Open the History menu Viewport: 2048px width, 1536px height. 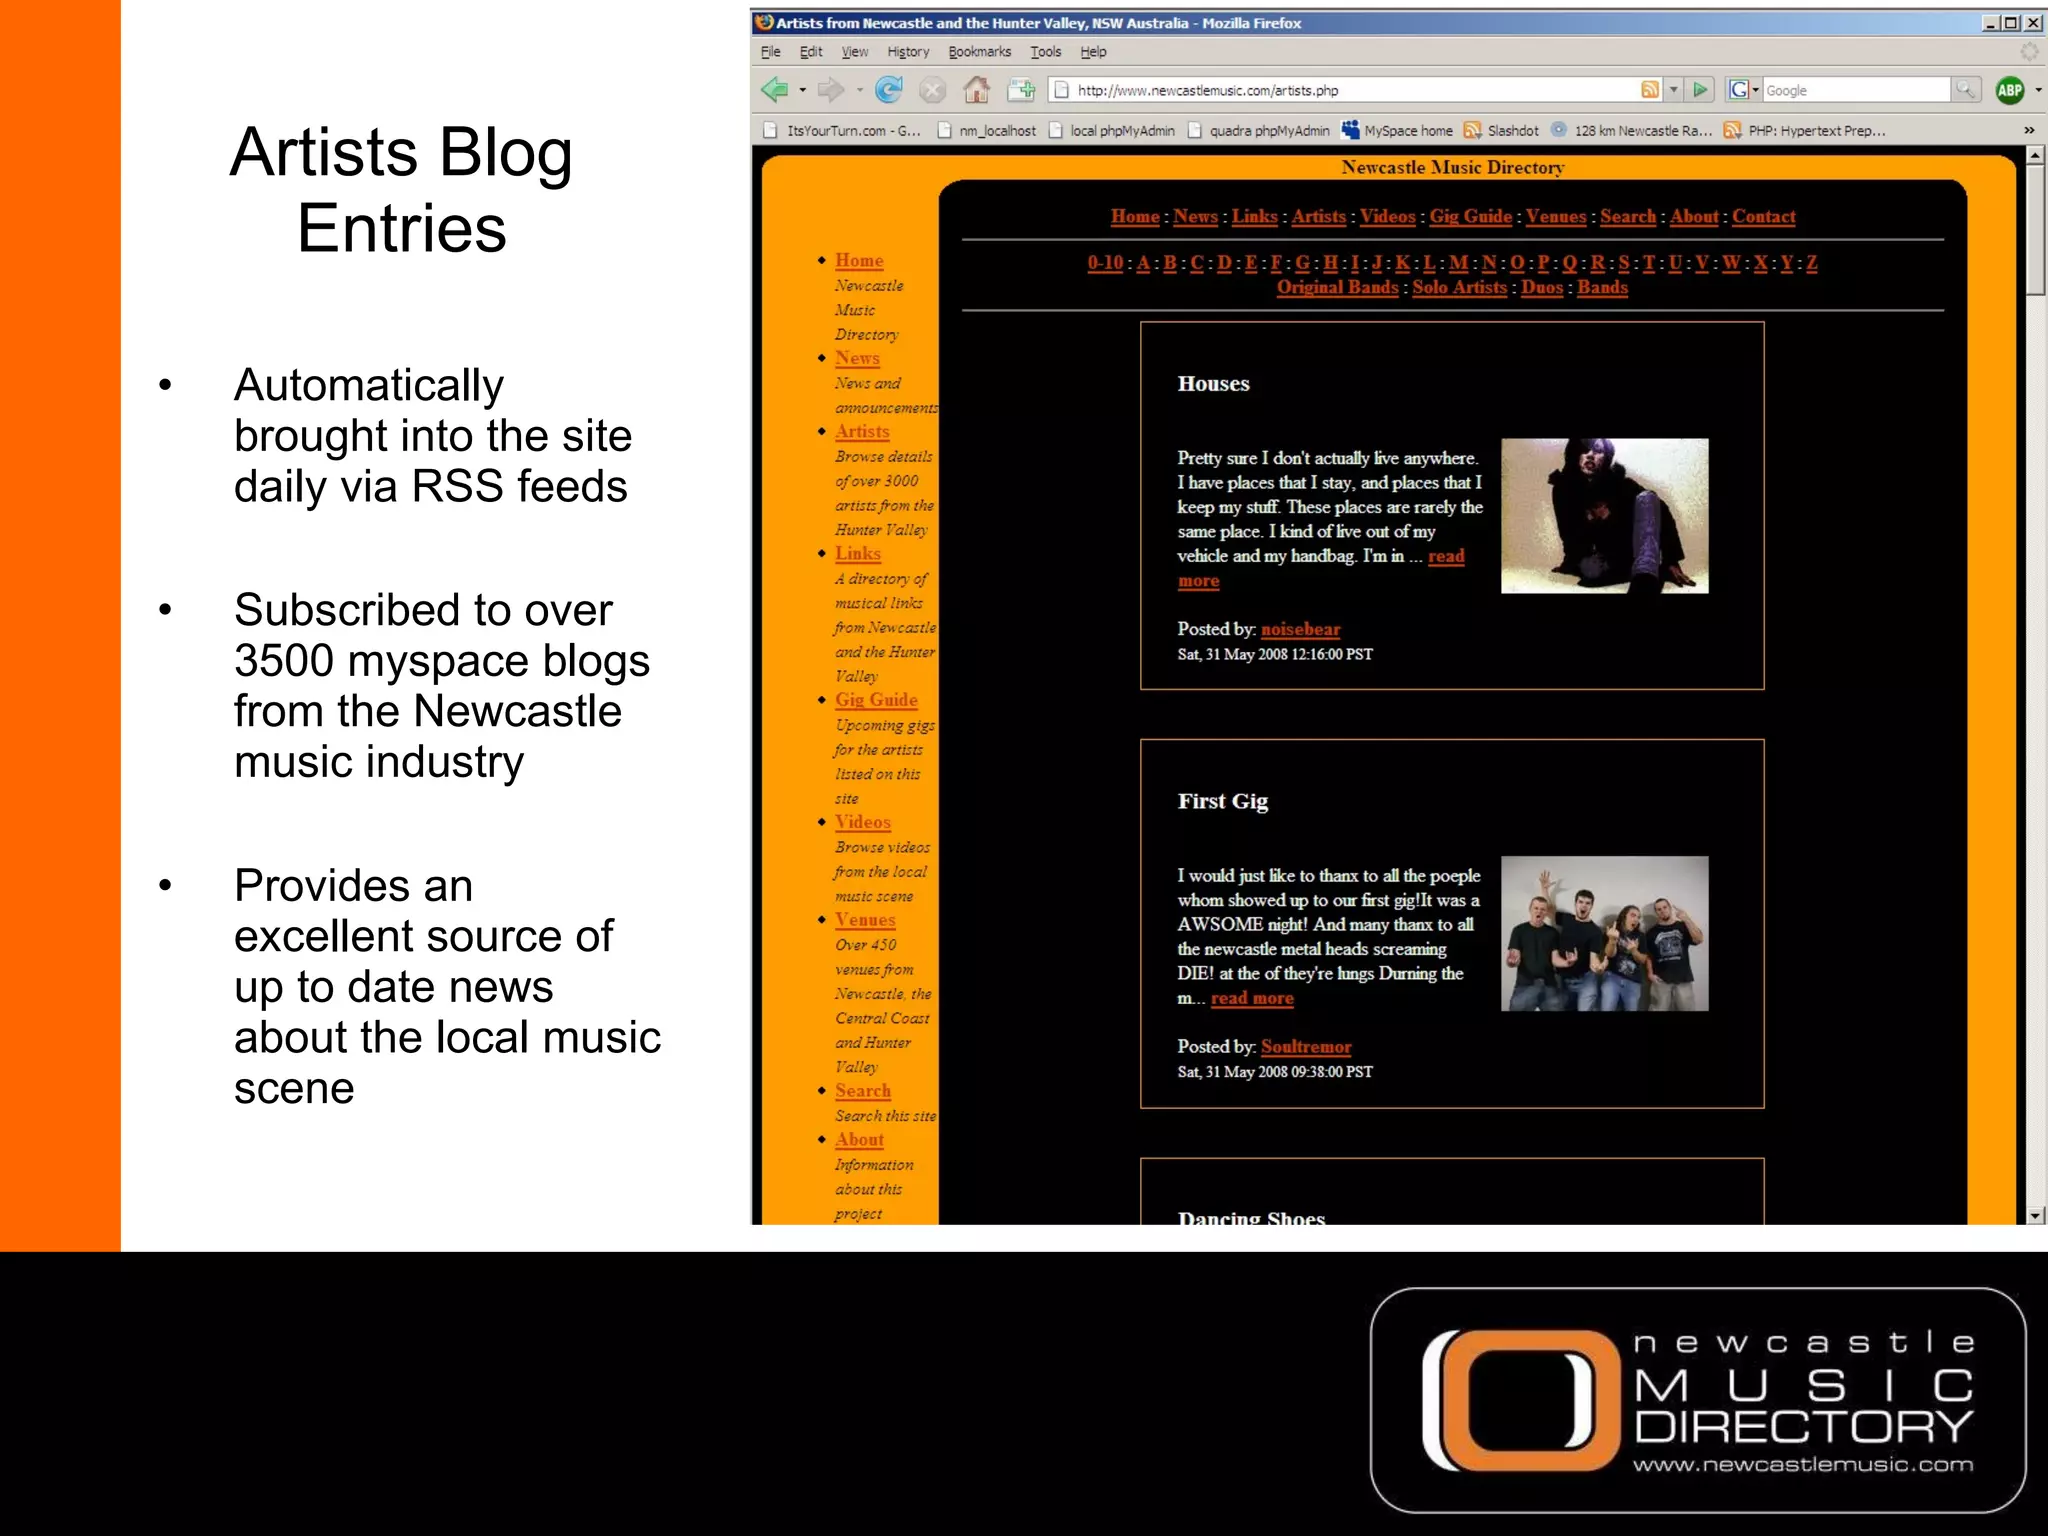tap(908, 52)
